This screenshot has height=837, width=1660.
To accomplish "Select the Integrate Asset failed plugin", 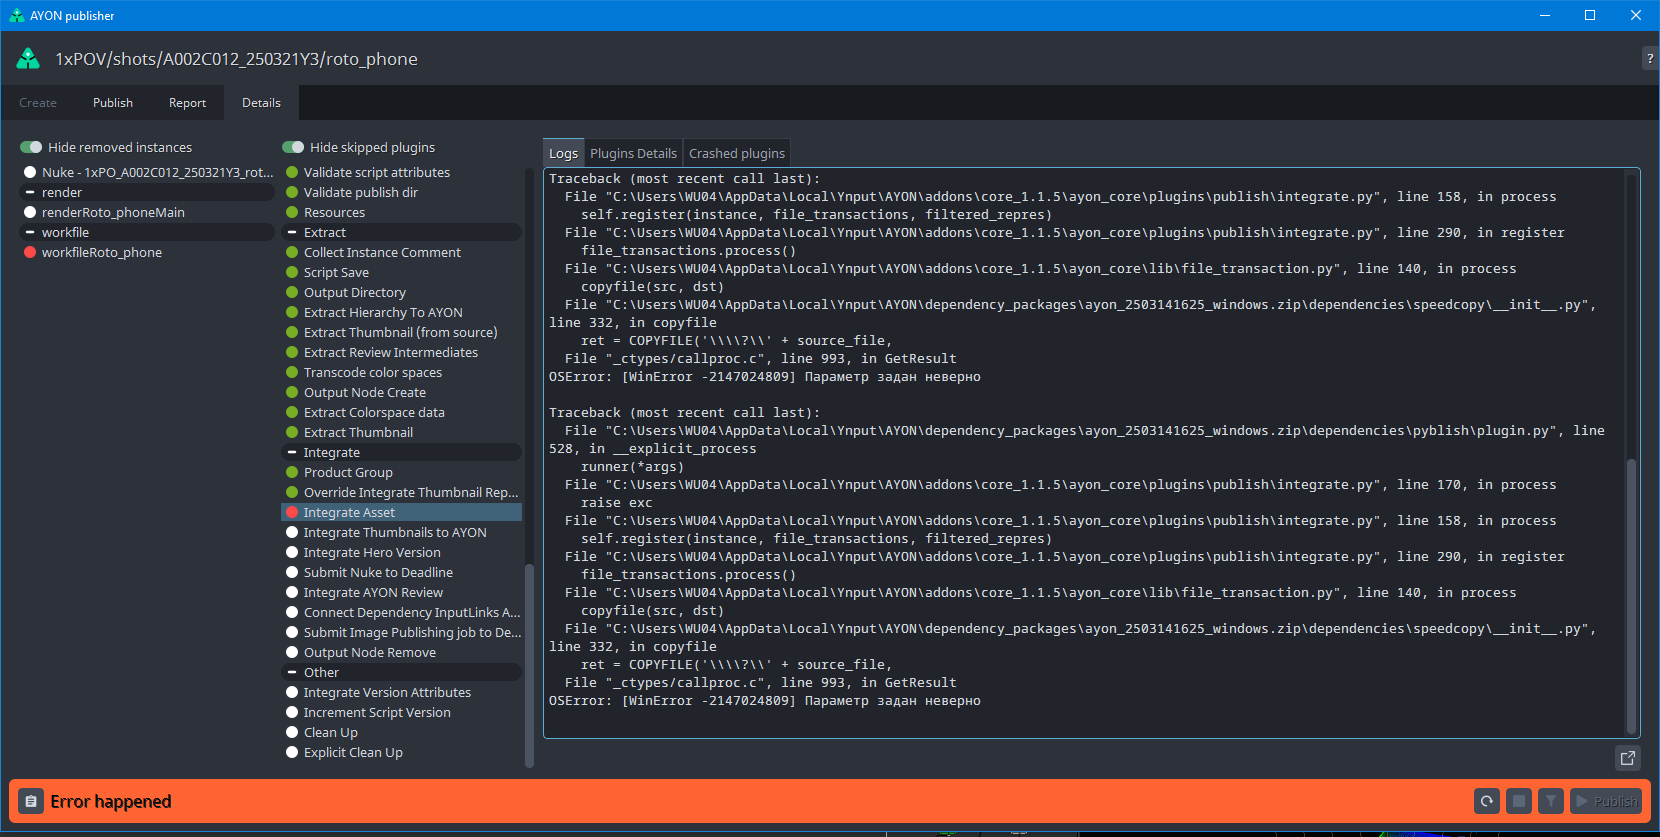I will [x=402, y=512].
